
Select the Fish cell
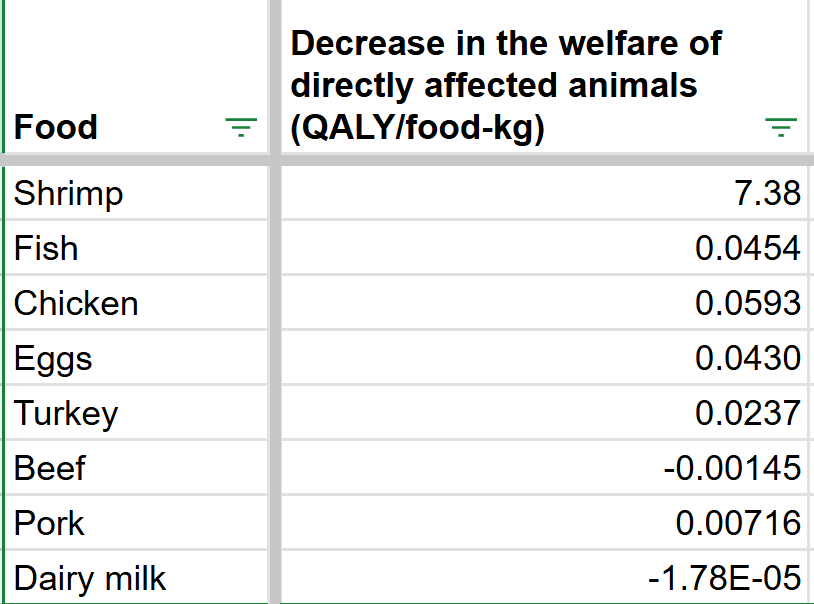pyautogui.click(x=136, y=248)
